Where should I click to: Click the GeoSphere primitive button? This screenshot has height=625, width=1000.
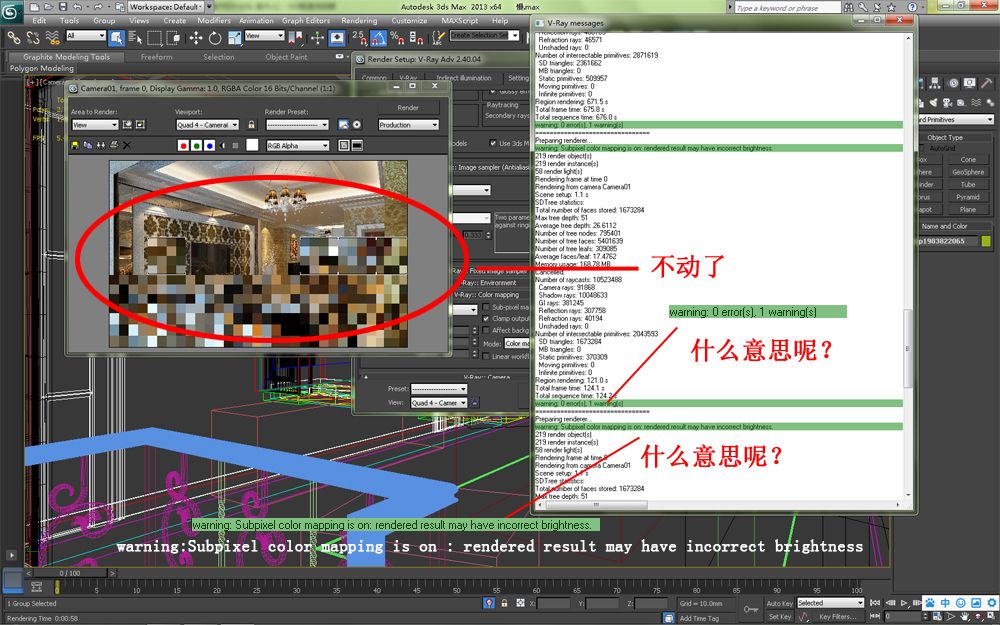pyautogui.click(x=967, y=172)
